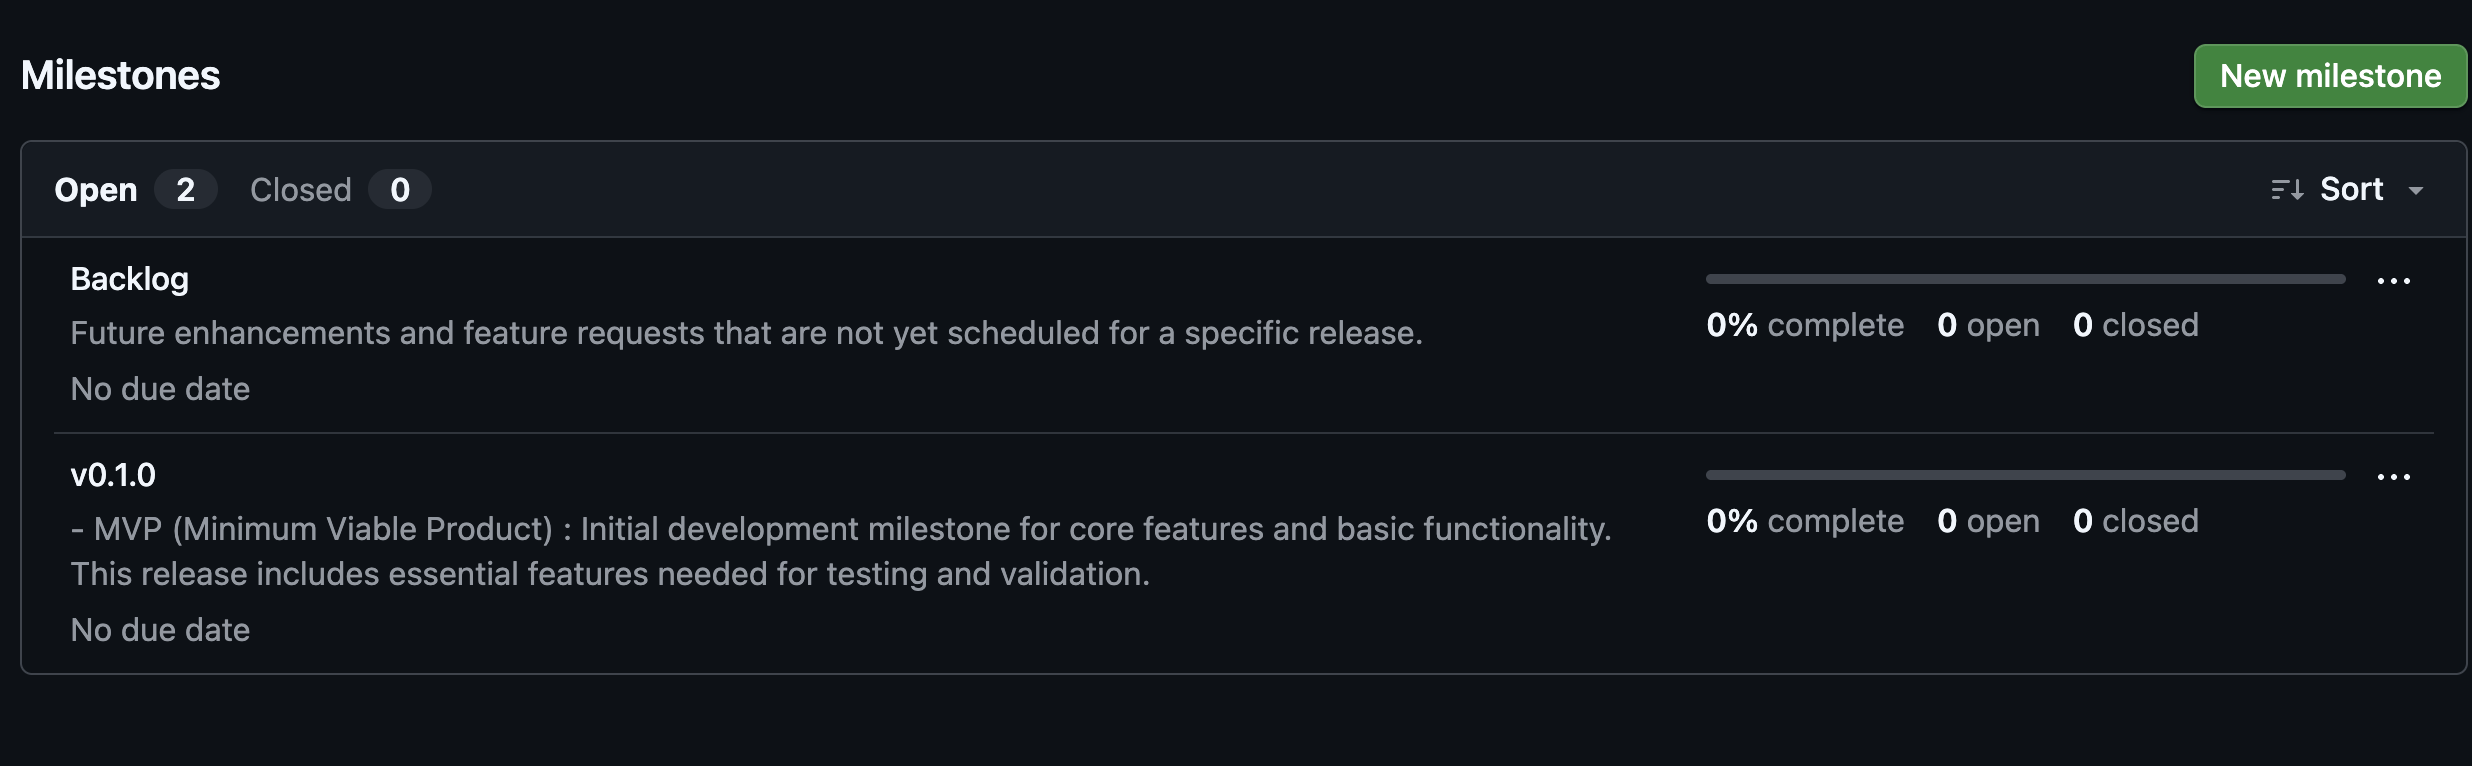Image resolution: width=2472 pixels, height=766 pixels.
Task: Expand the caret arrow next to Sort
Action: 2416,191
